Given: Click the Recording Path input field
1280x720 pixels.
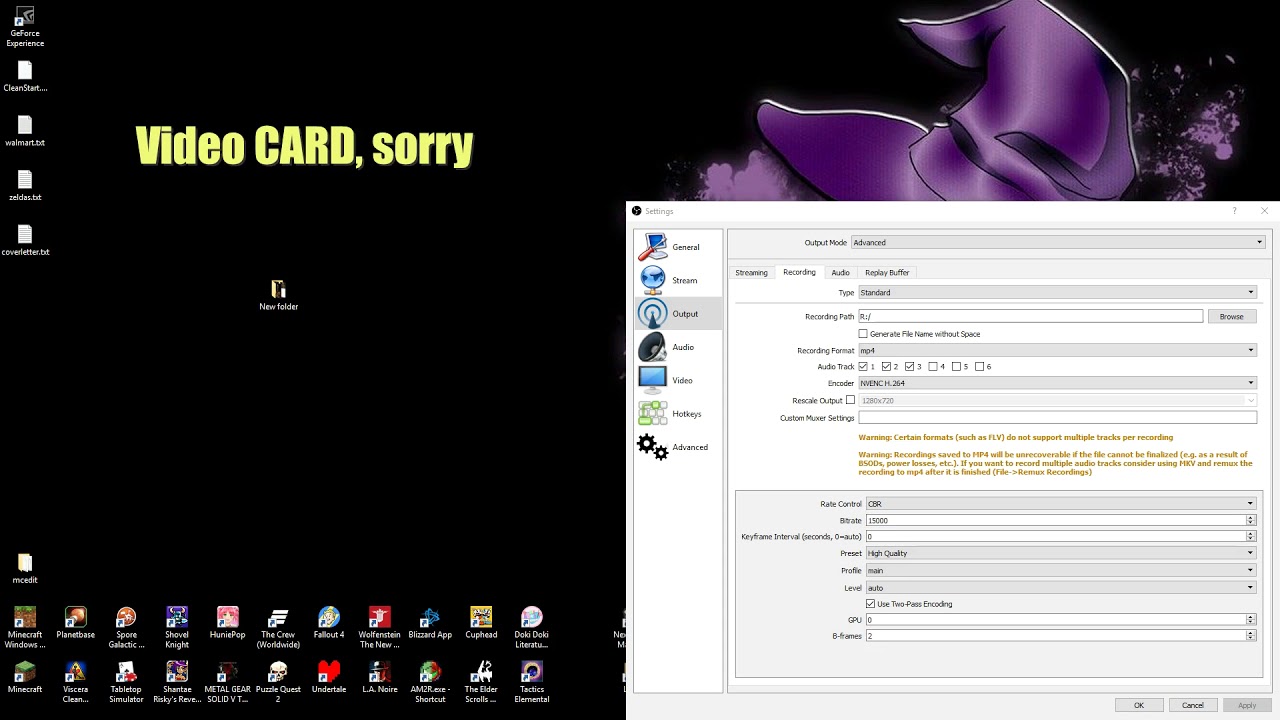Looking at the screenshot, I should coord(1030,316).
